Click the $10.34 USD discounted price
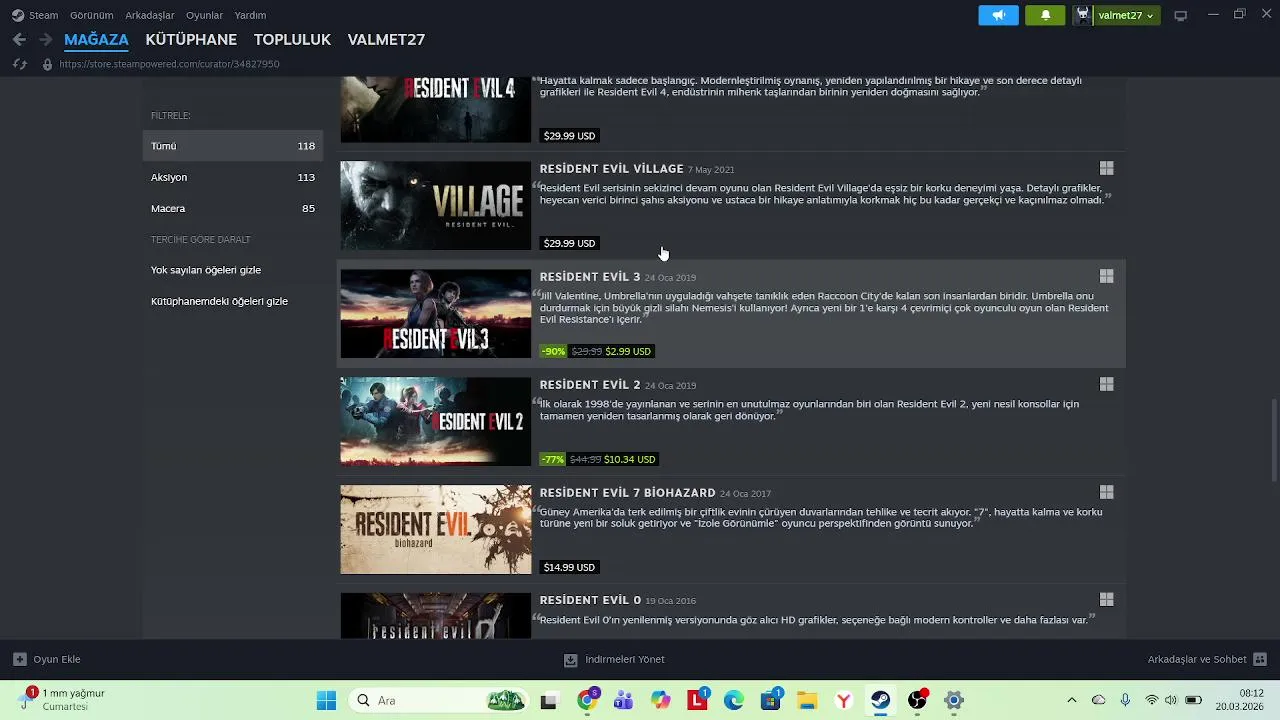The image size is (1280, 720). coord(630,459)
